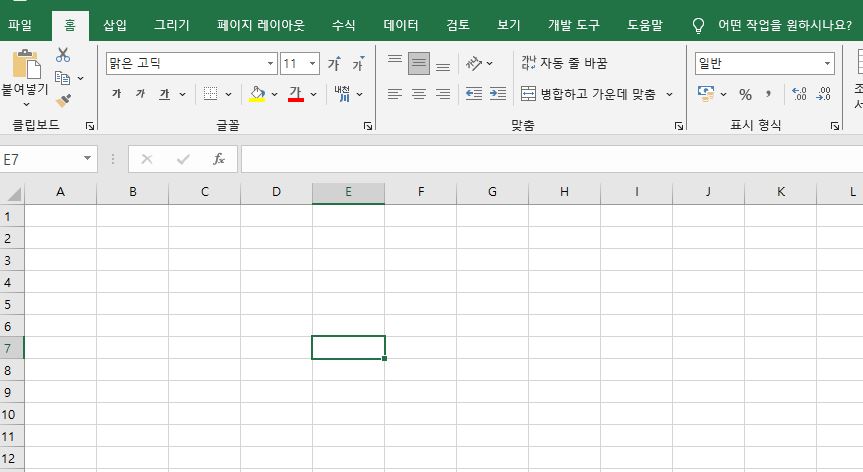Click the select-all corner triangle

(13, 194)
